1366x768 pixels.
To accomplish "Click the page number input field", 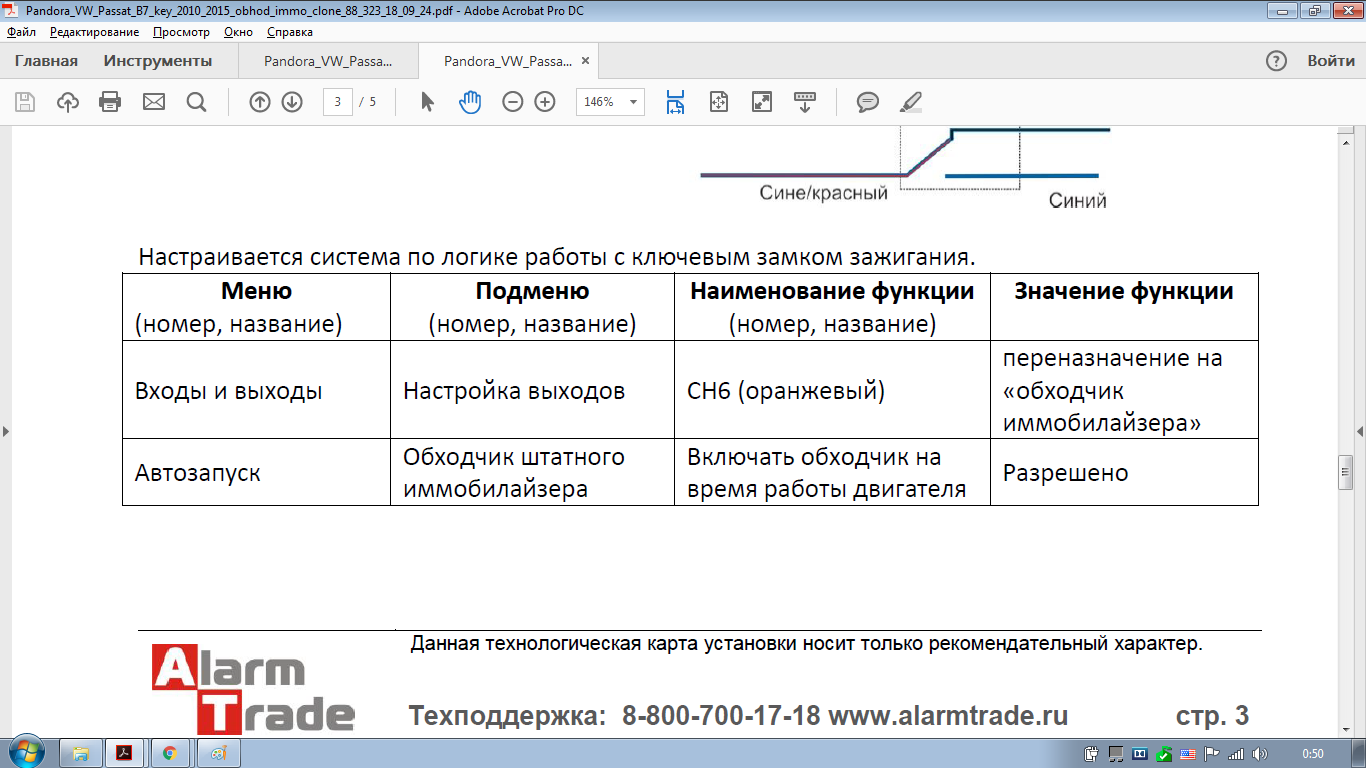I will 338,102.
